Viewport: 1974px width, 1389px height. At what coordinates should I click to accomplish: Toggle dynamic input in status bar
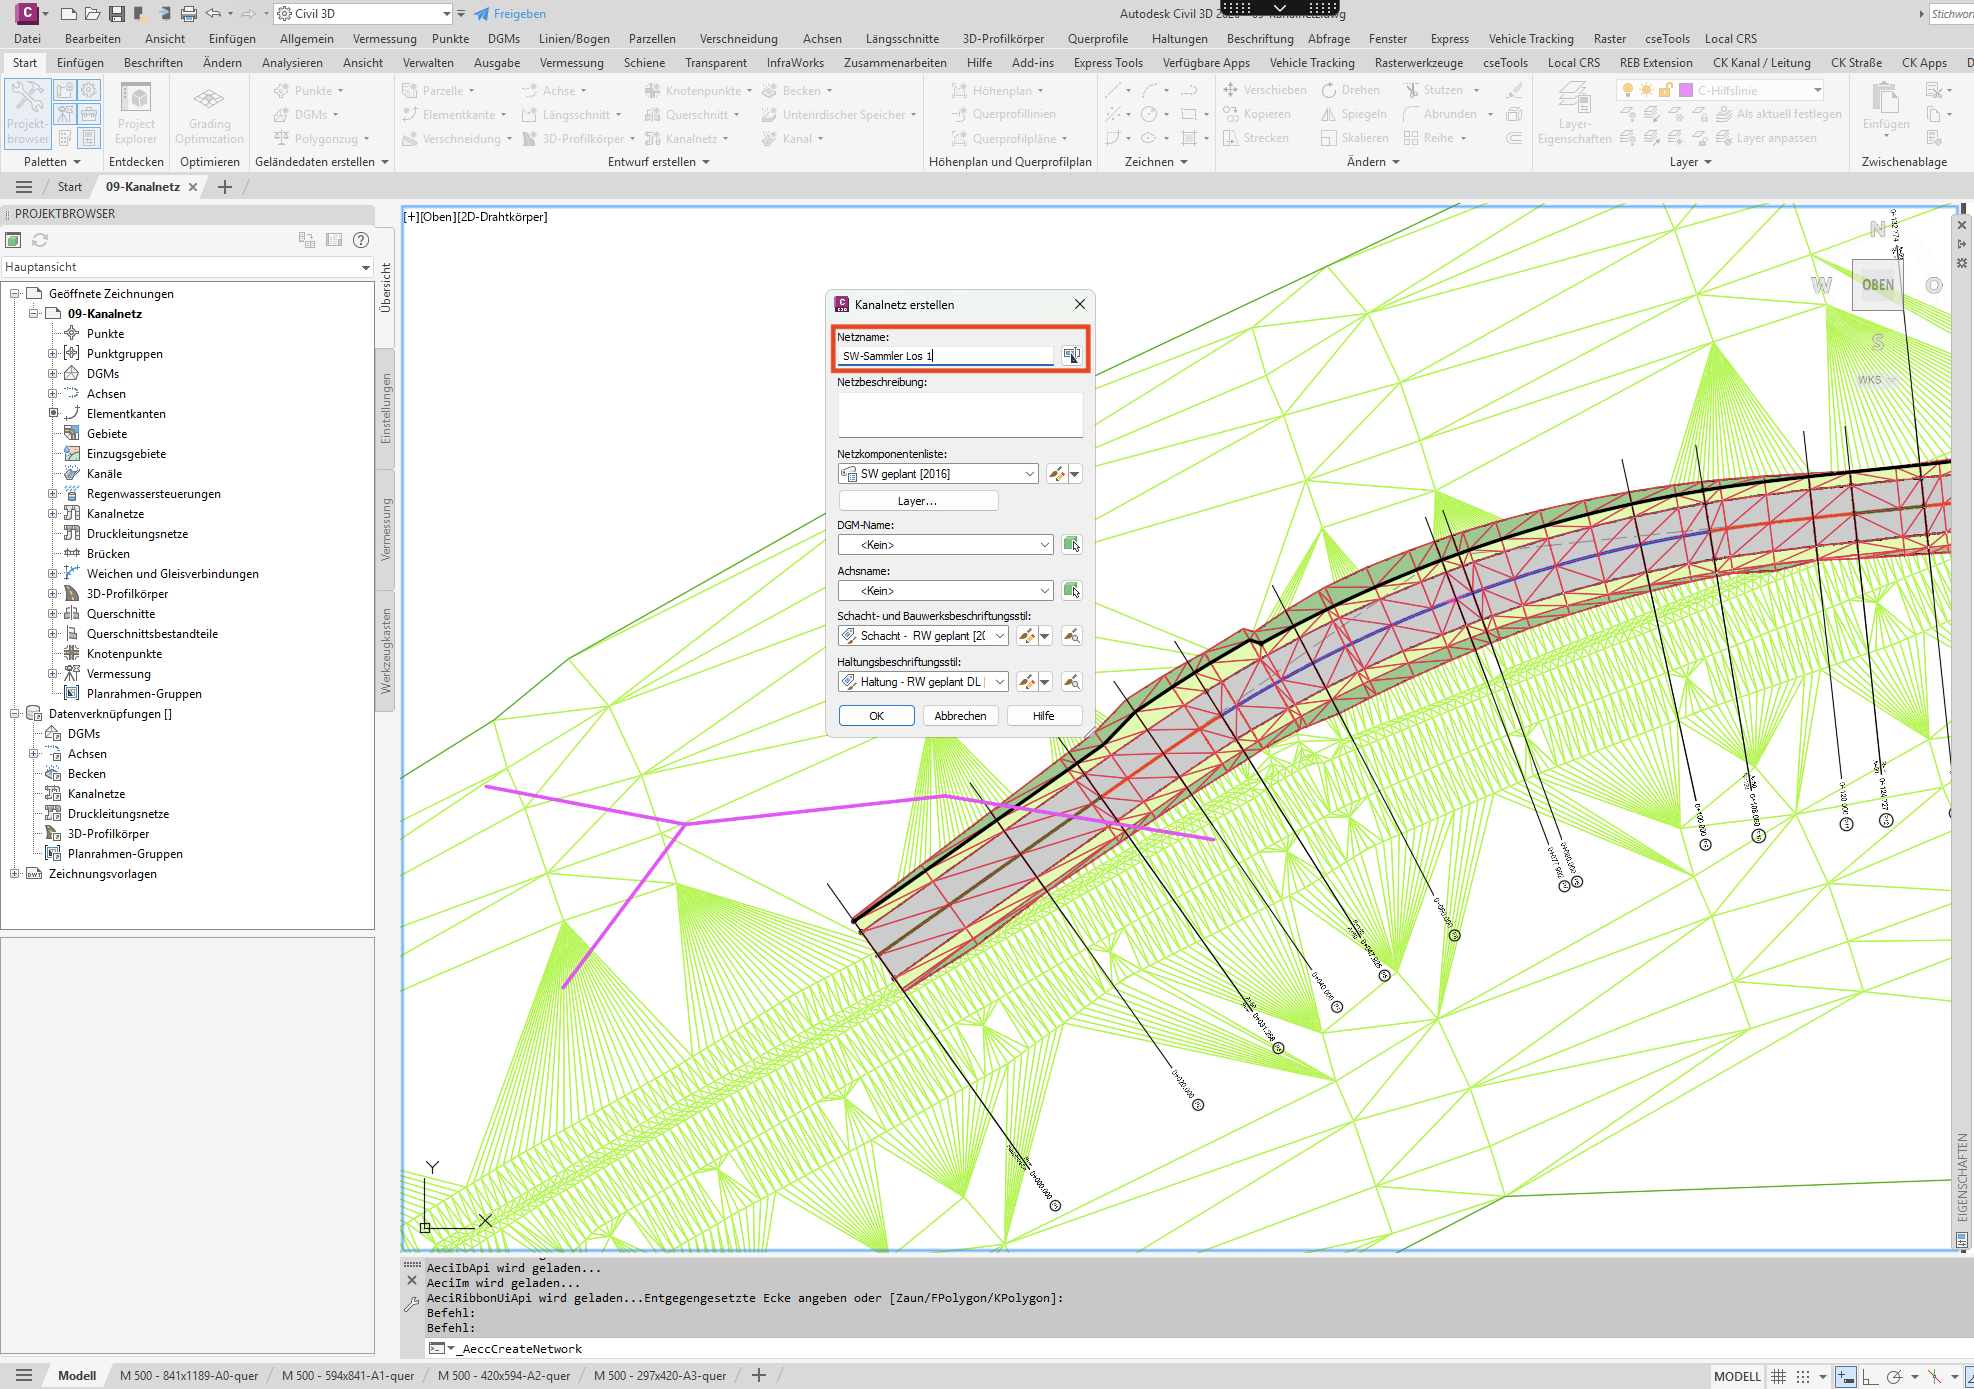1846,1376
